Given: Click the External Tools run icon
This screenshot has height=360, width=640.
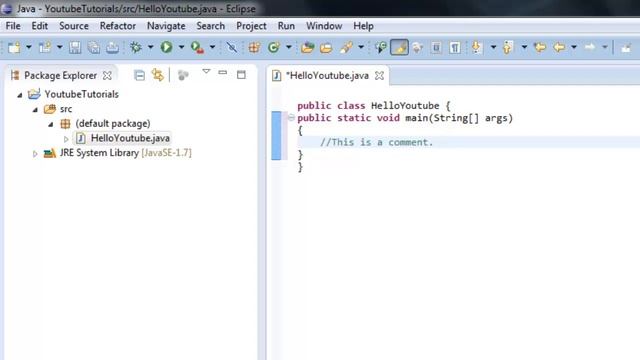Looking at the screenshot, I should coord(198,48).
